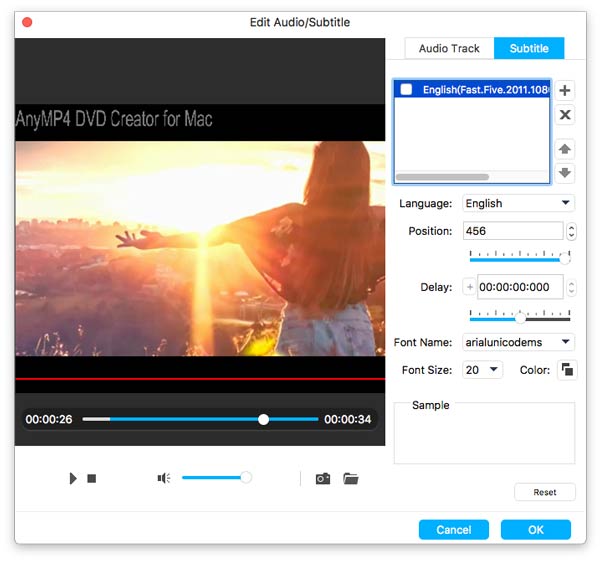Expand the Language dropdown
600x561 pixels.
518,203
